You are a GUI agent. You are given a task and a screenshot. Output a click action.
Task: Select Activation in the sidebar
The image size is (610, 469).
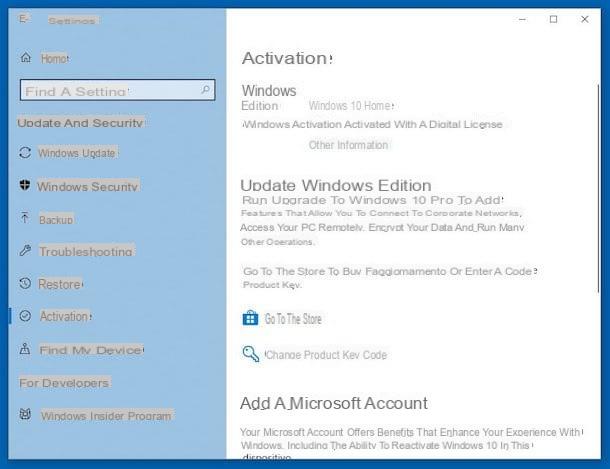(x=66, y=316)
